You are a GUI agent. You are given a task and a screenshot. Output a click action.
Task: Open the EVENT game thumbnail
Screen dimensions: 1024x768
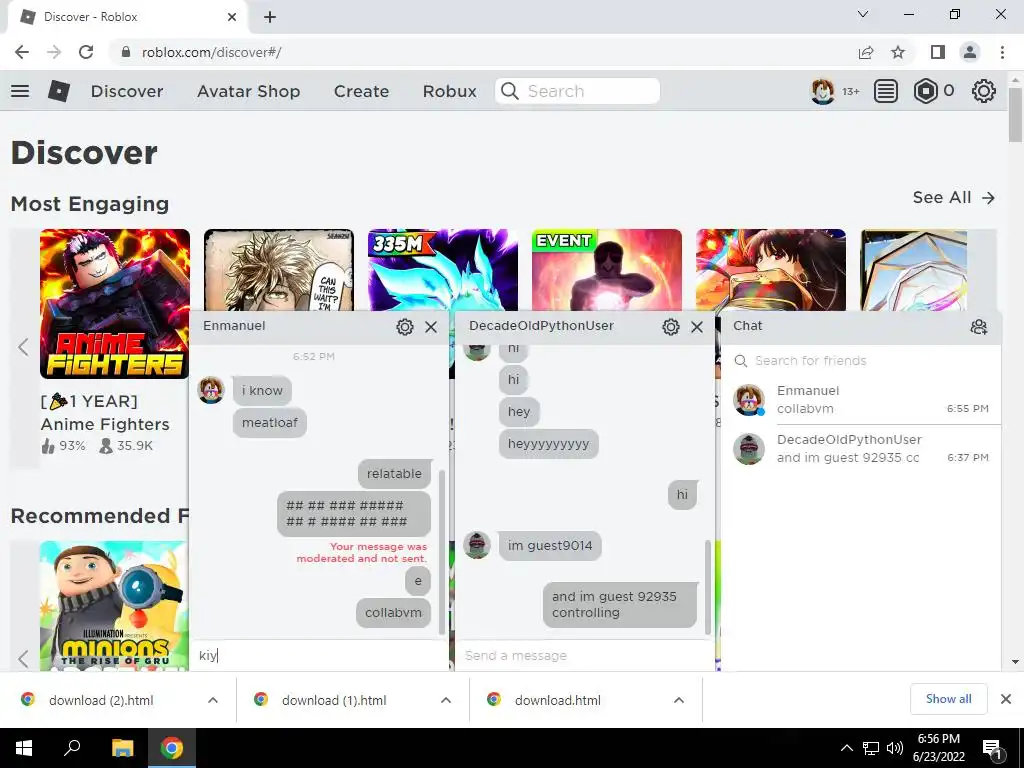[x=607, y=270]
